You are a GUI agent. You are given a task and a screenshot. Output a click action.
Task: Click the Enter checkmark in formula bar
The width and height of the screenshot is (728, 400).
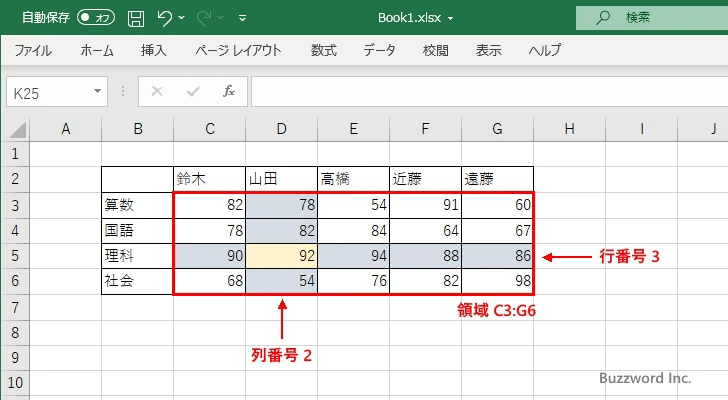coord(192,91)
